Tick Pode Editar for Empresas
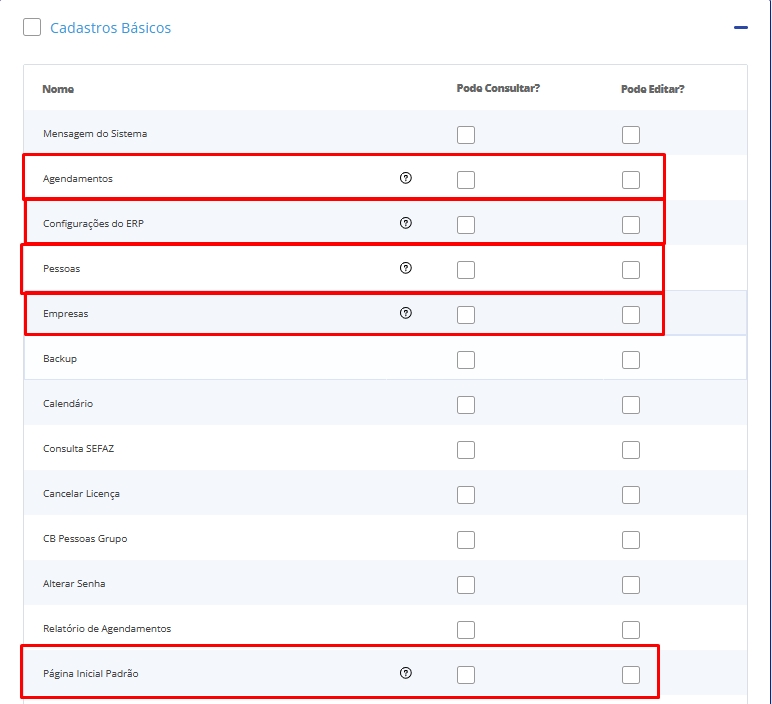 [630, 315]
